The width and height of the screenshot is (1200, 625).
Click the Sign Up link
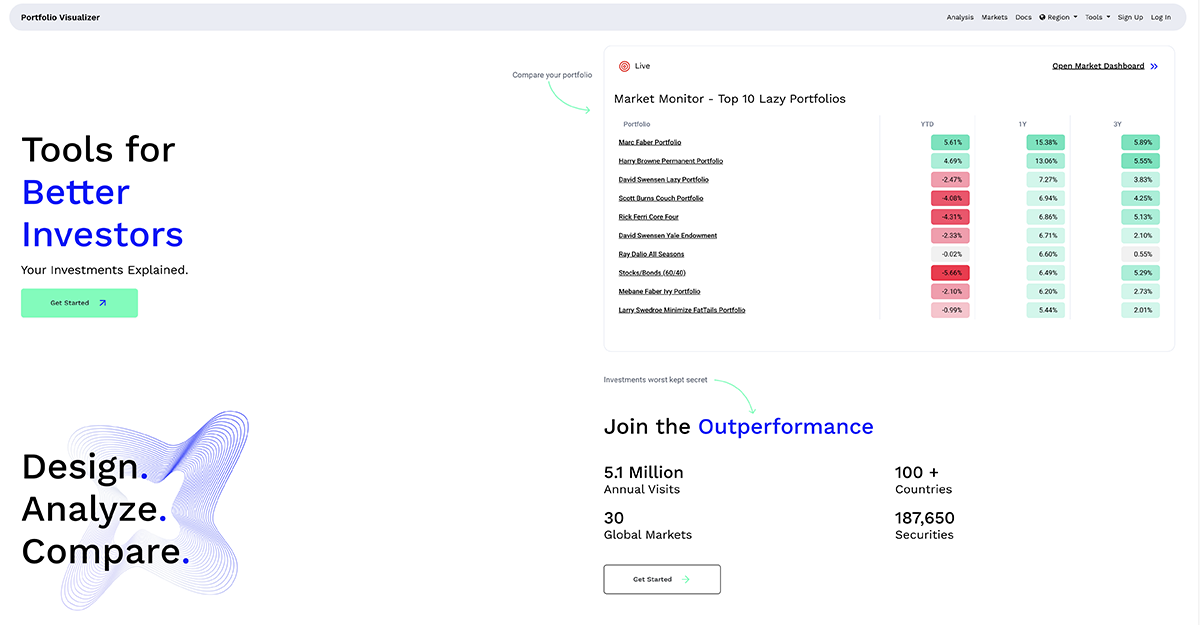(x=1130, y=17)
